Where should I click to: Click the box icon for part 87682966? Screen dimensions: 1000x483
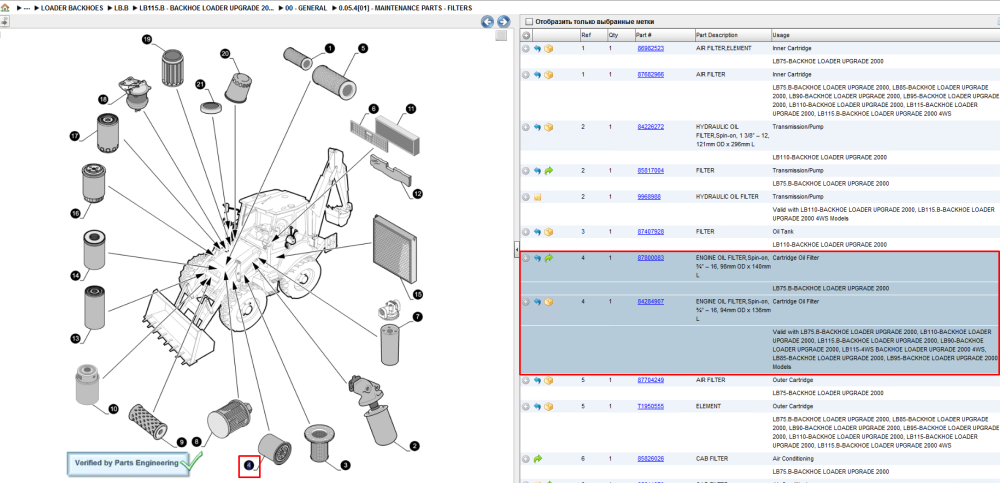(548, 75)
